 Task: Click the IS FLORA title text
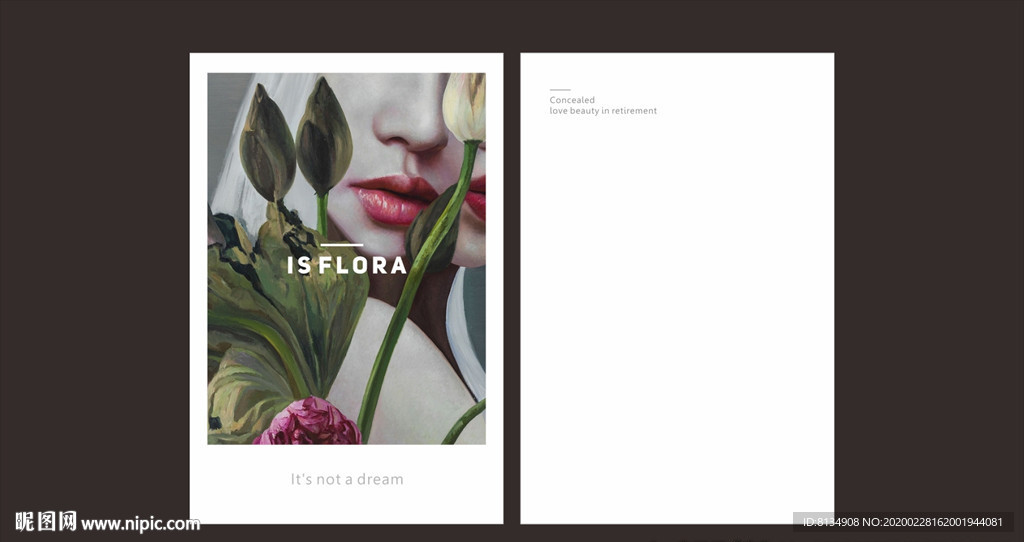pyautogui.click(x=347, y=264)
